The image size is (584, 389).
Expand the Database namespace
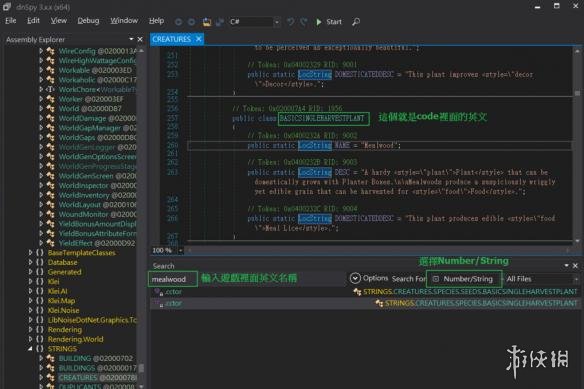click(x=31, y=262)
